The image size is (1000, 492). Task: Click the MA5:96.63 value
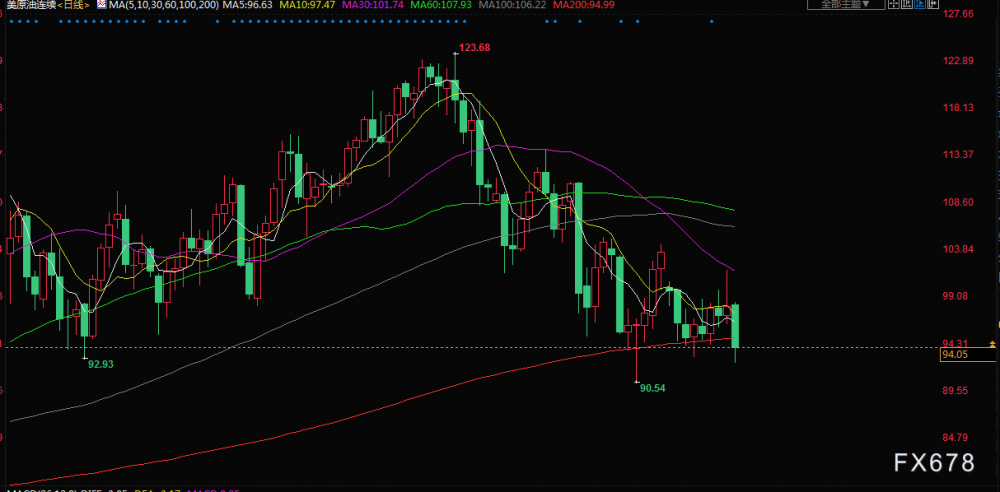(x=247, y=5)
